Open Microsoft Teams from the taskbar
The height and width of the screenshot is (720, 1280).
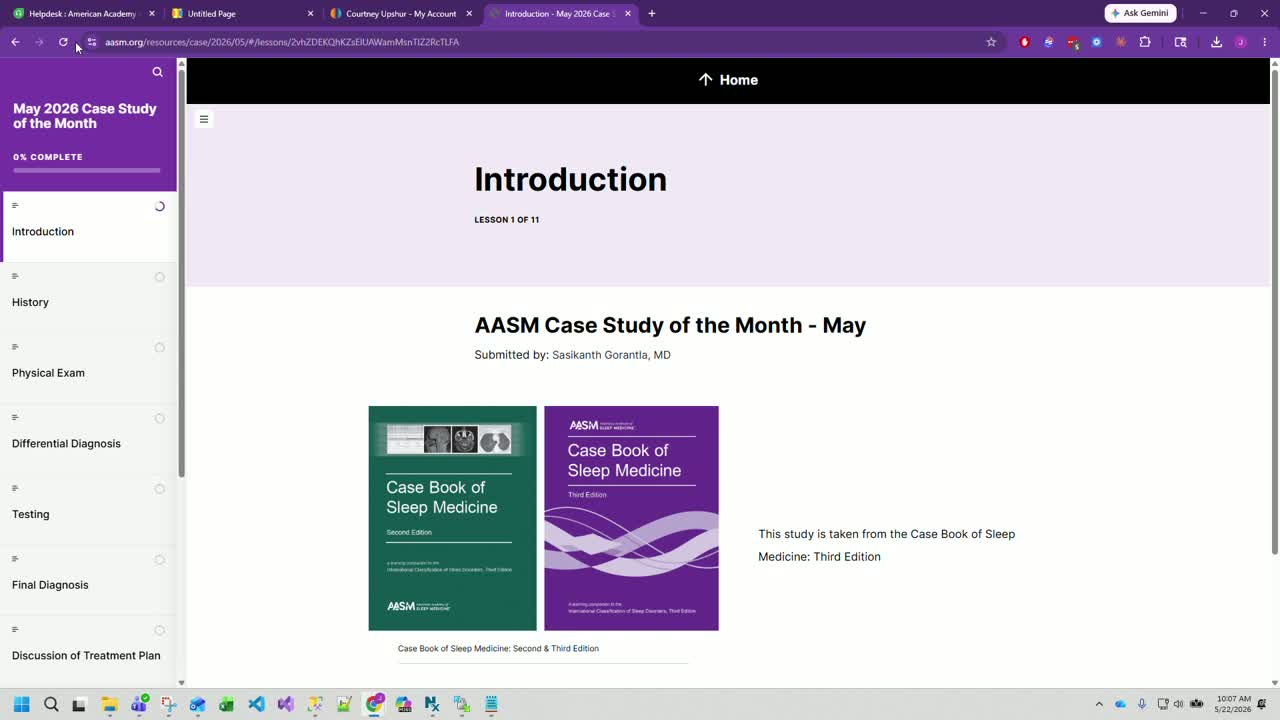pos(139,704)
